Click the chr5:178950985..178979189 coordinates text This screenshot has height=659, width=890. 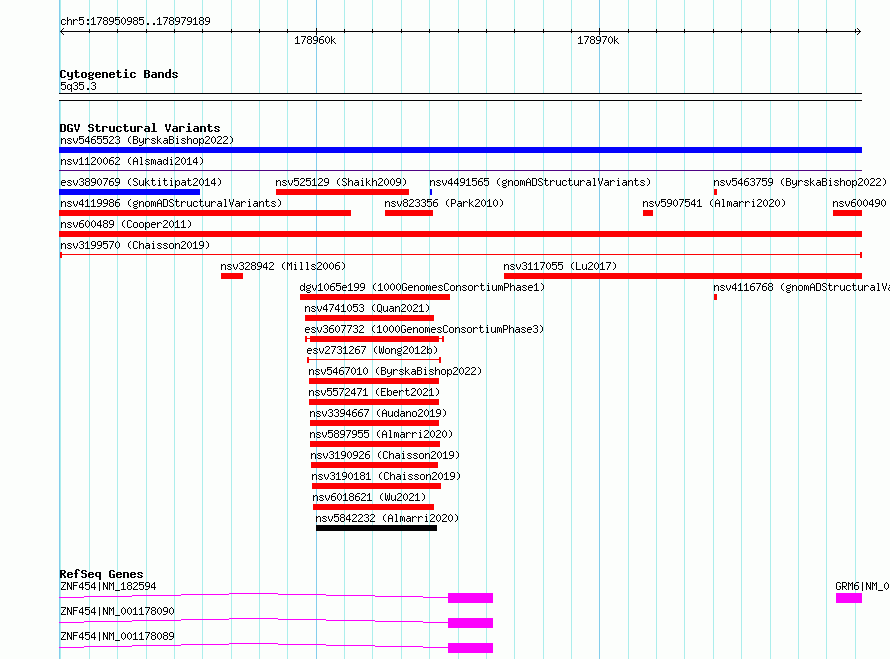pos(135,21)
